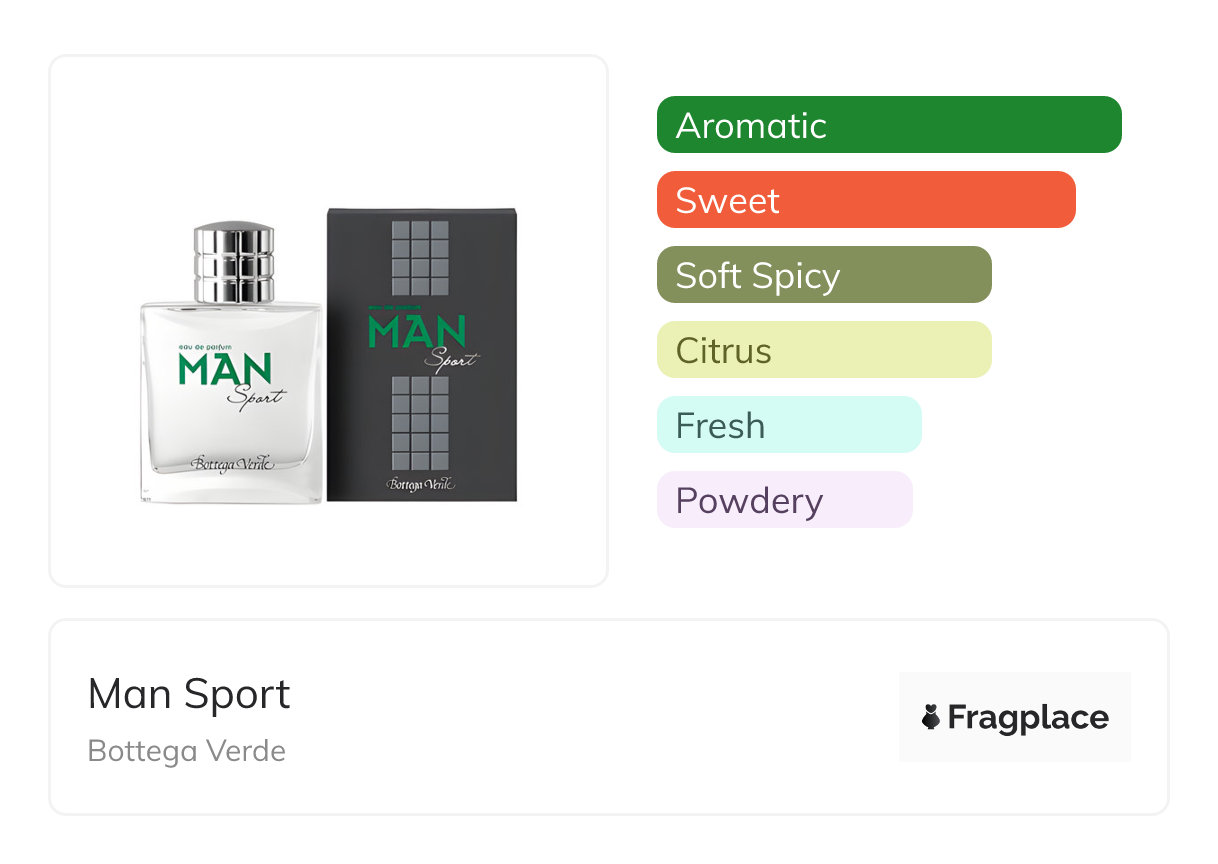
Task: Click the white perfume bottle image
Action: 232,363
